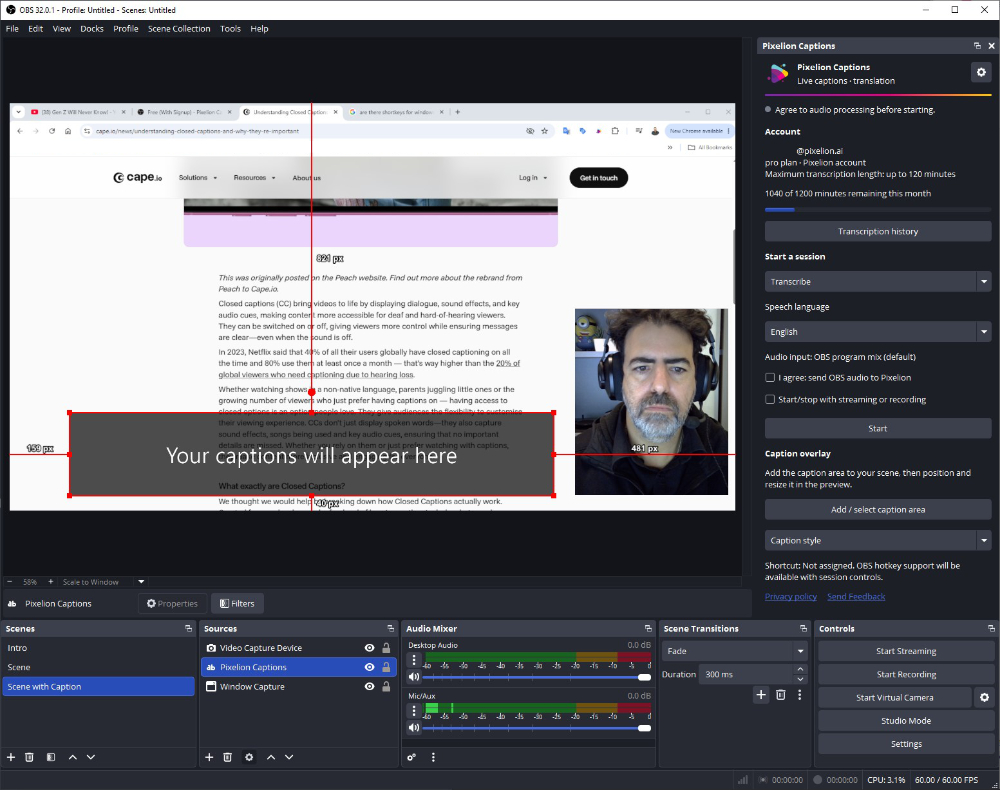Check I agree send OBS audio to Pixelion

[x=770, y=377]
